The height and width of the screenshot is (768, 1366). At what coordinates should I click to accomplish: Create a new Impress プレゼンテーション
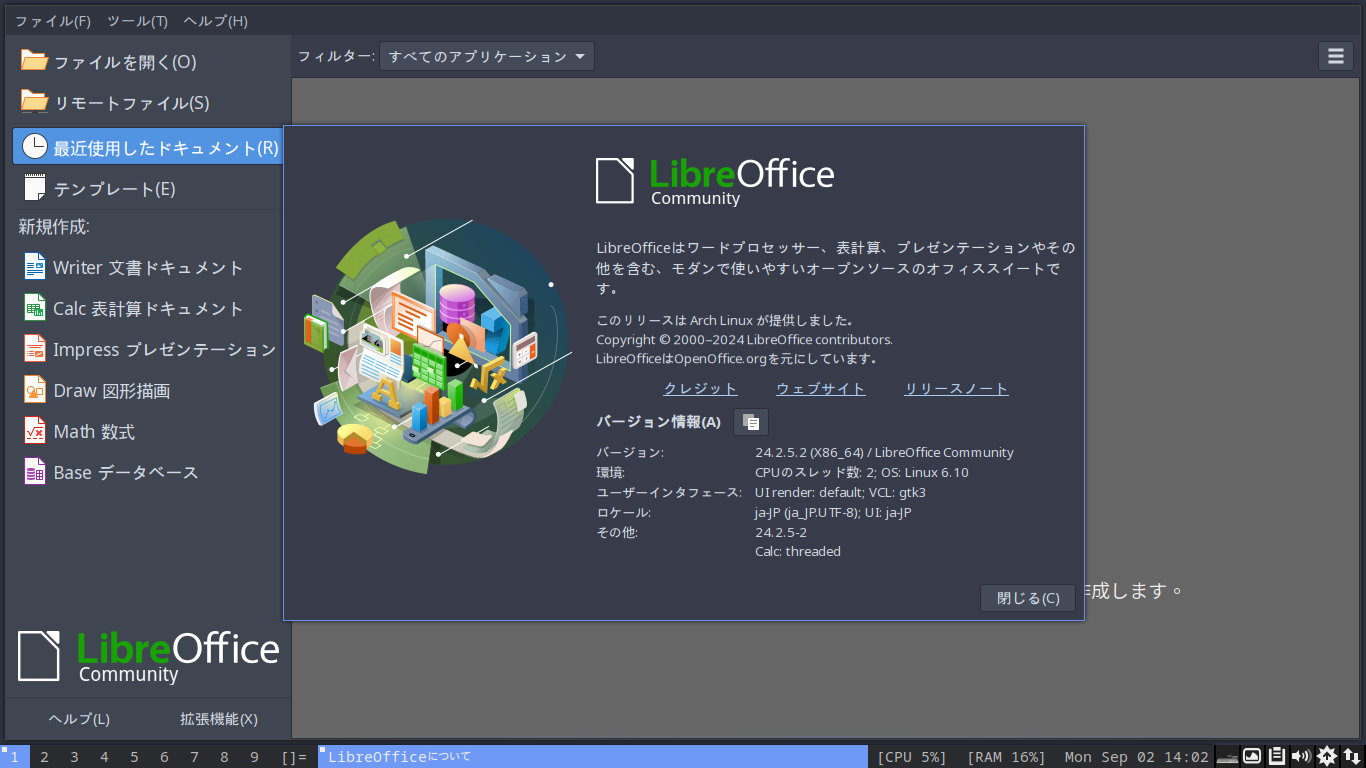coord(149,350)
